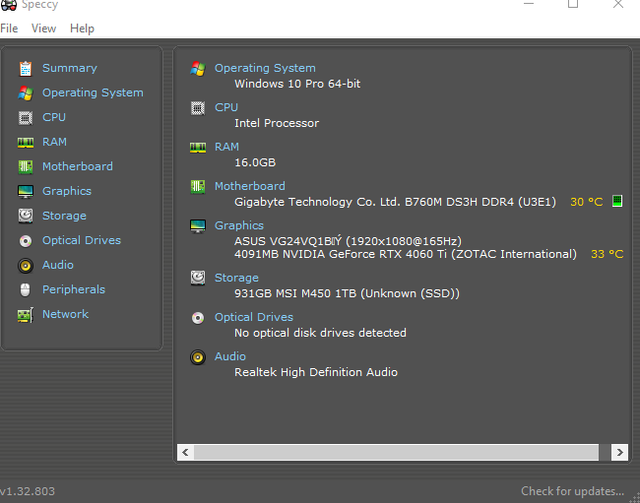
Task: Open Audio section in sidebar
Action: pyautogui.click(x=58, y=265)
